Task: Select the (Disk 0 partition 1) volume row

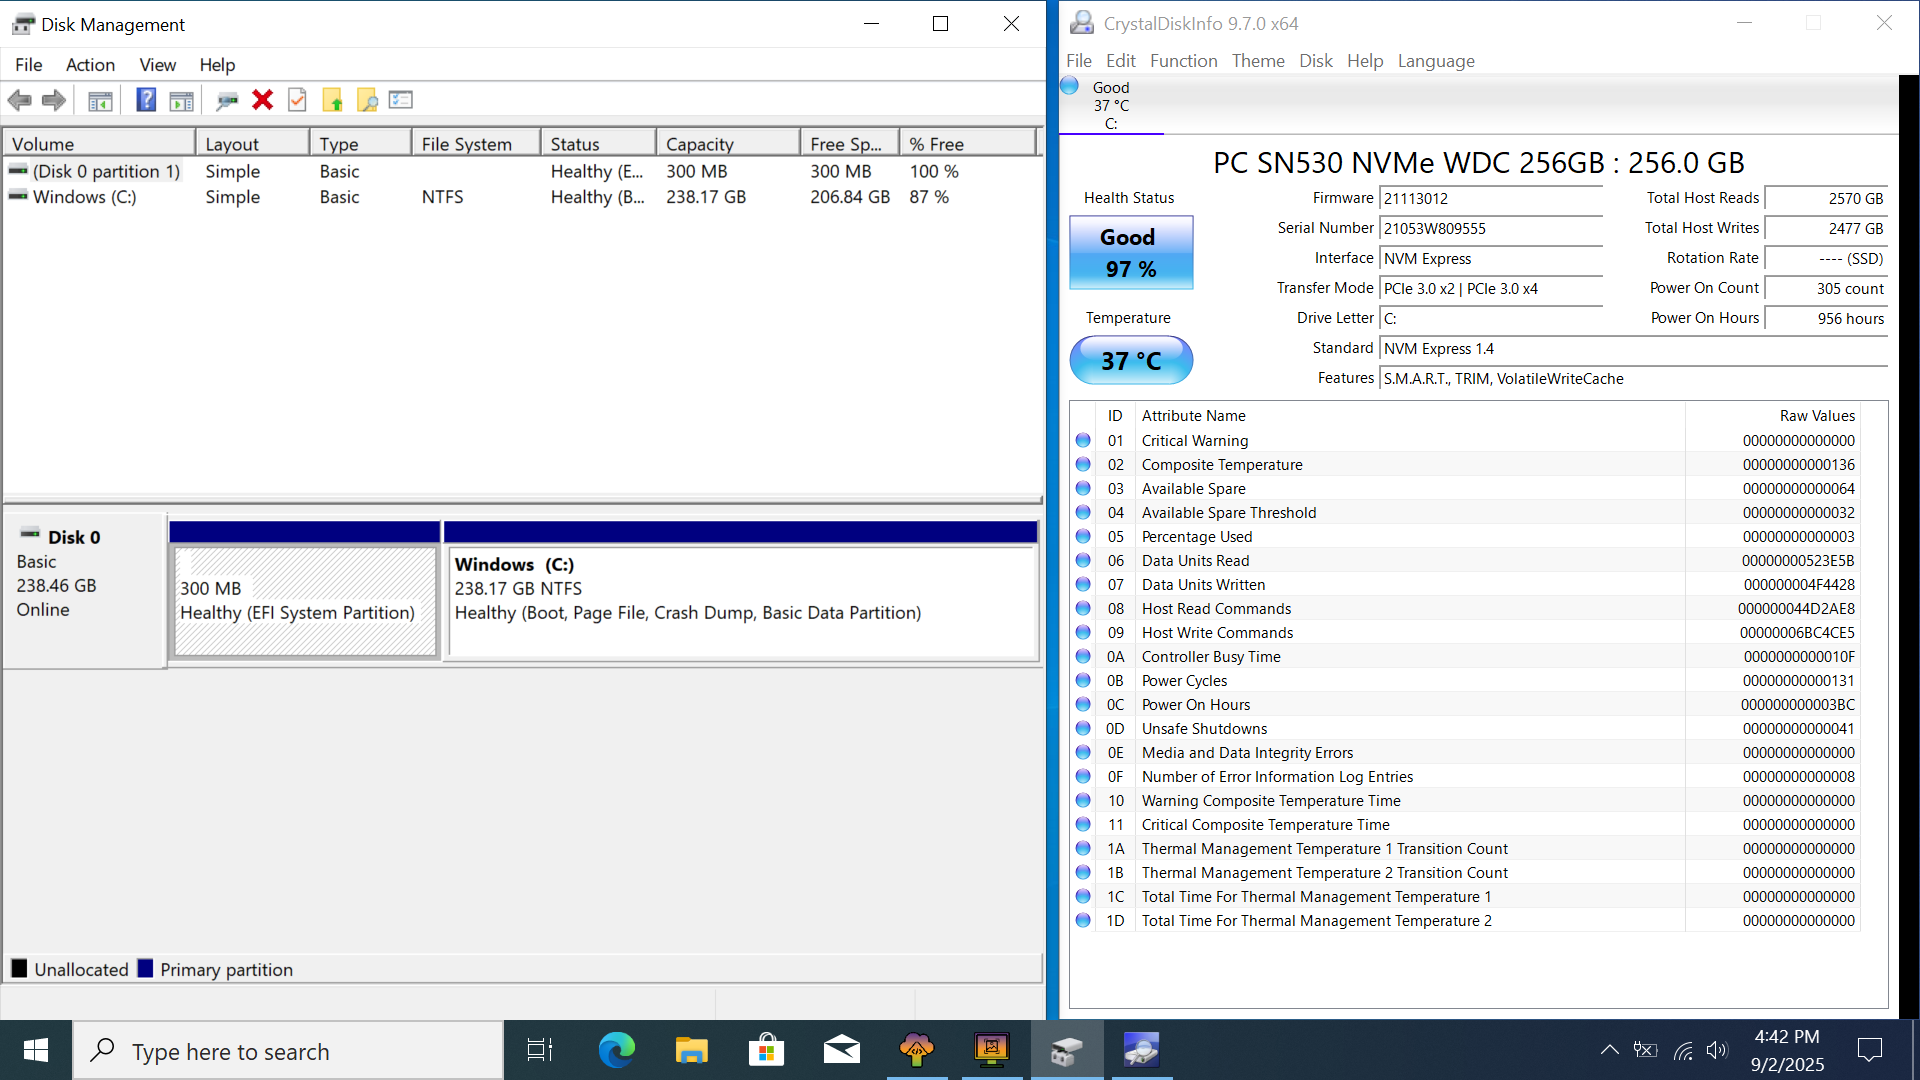Action: 520,171
